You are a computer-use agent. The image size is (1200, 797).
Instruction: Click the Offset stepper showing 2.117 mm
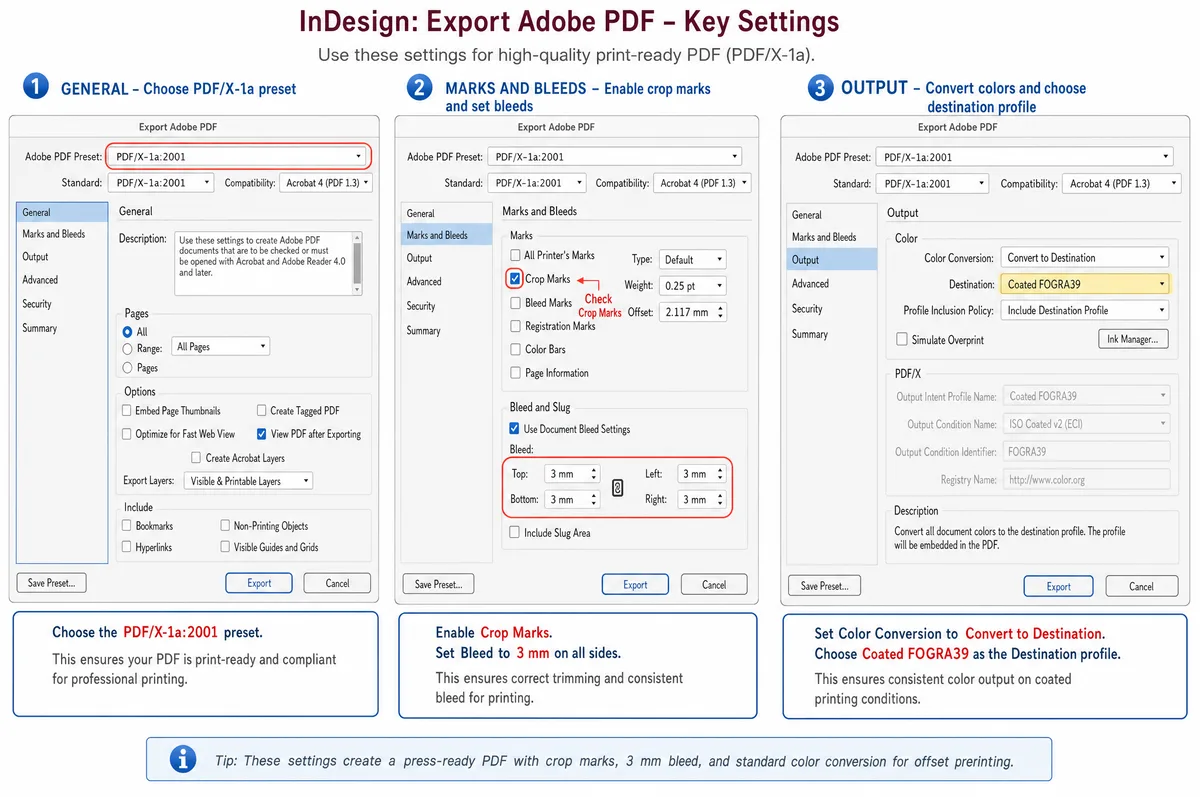(x=692, y=312)
